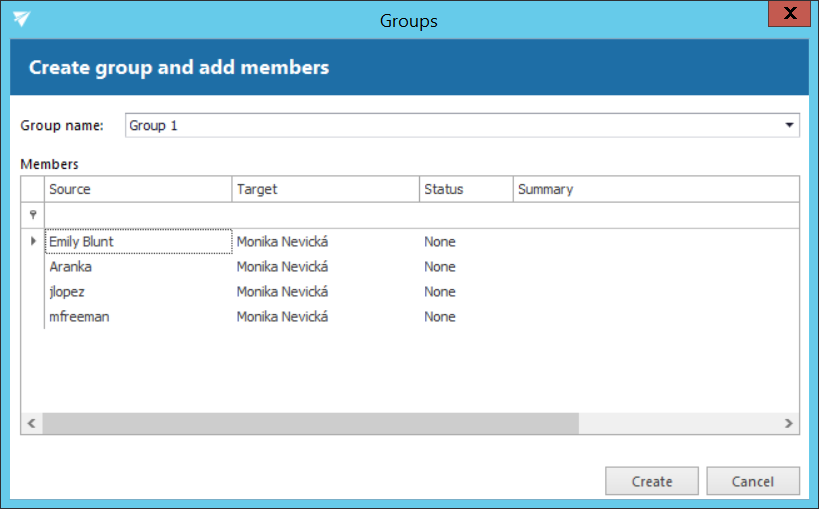Click the filter row pin icon

(x=33, y=215)
